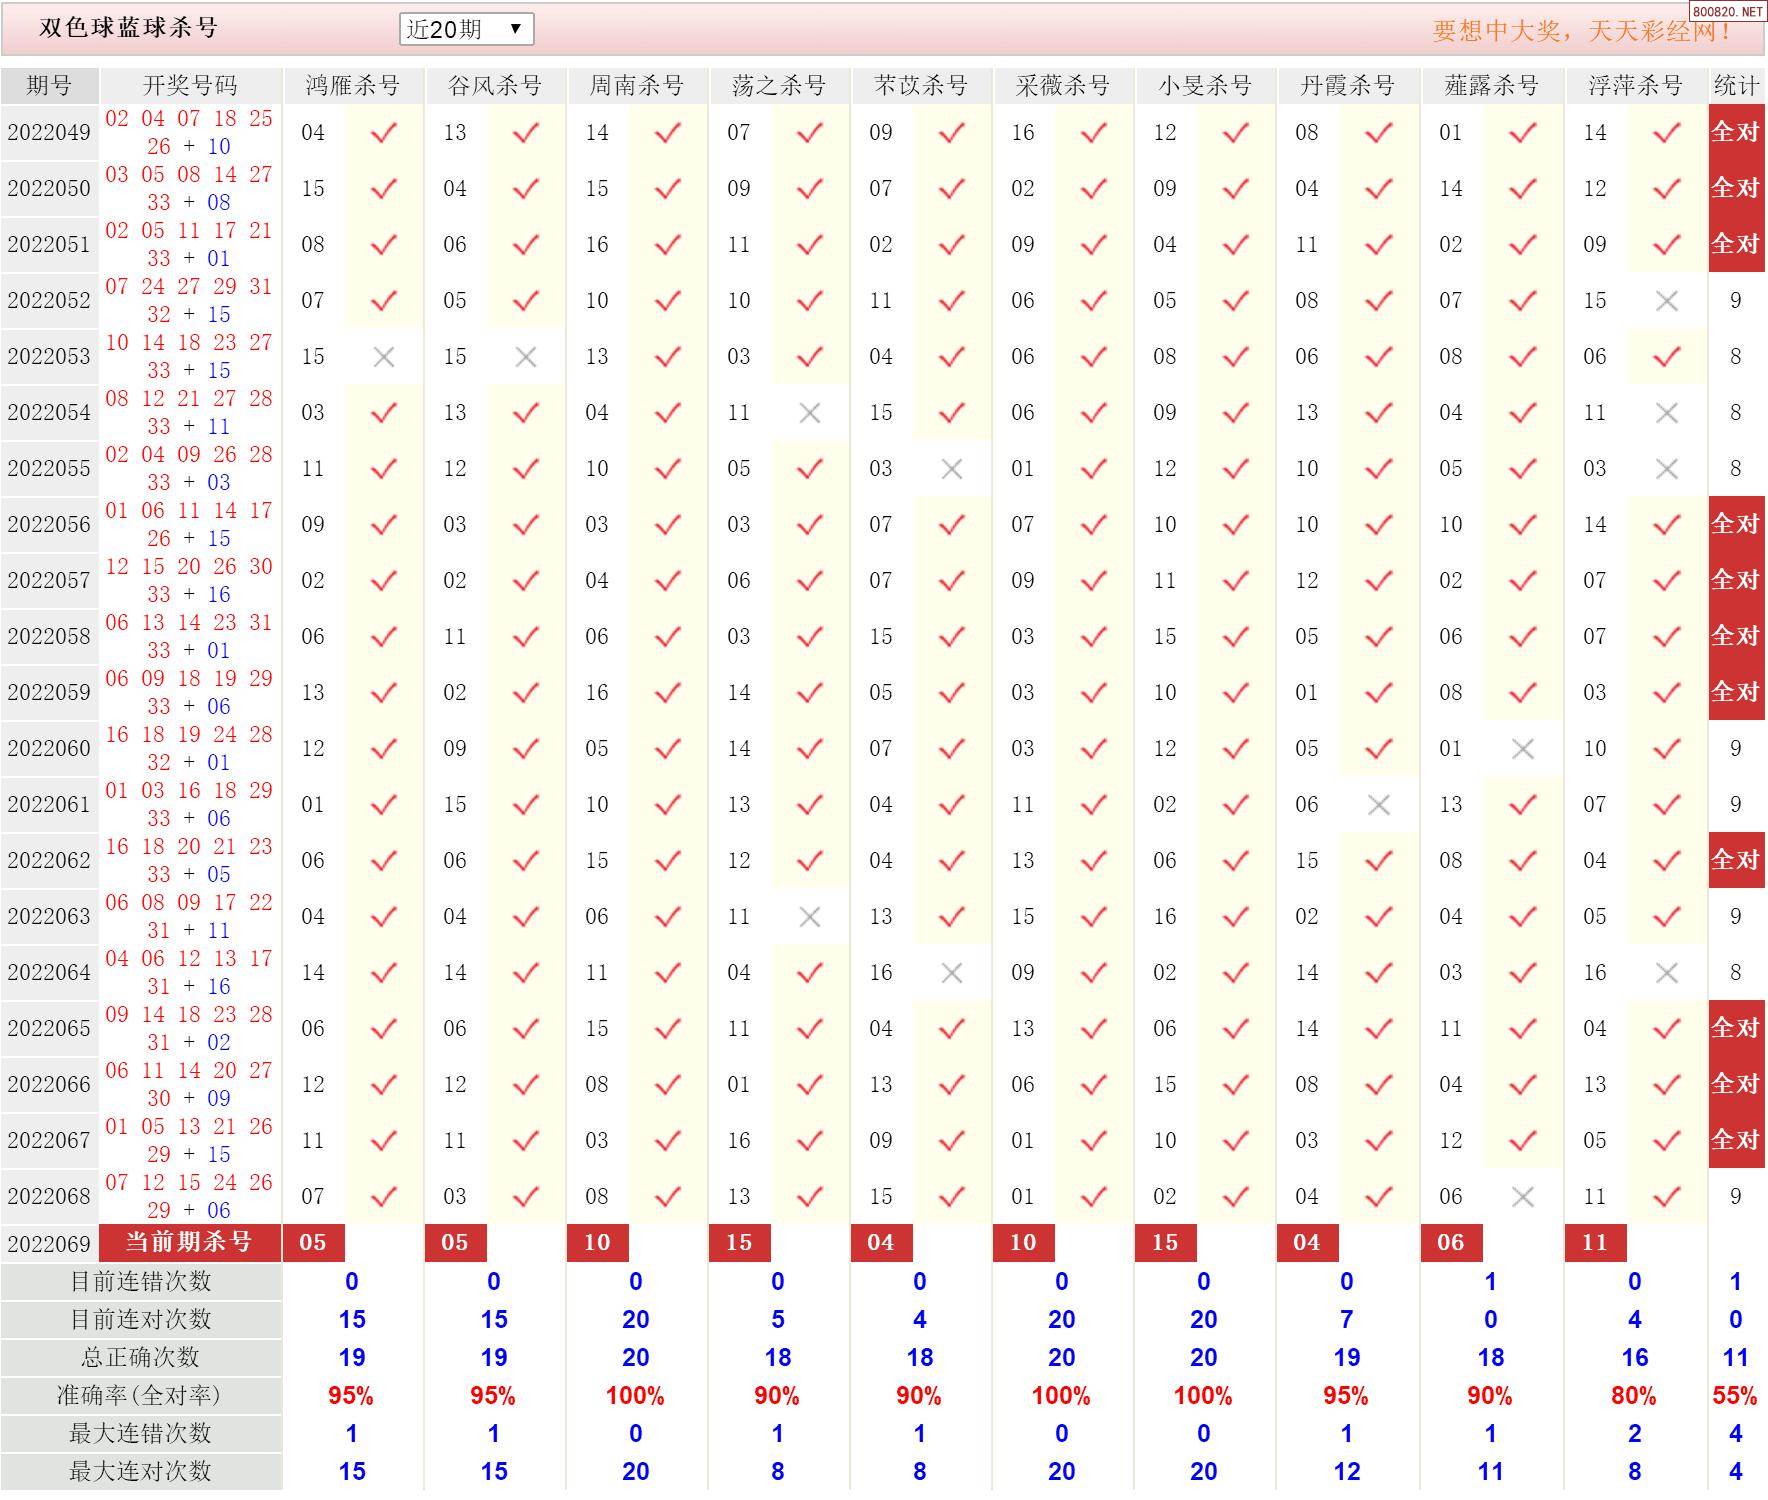Click the 800820.NET site badge

pyautogui.click(x=1728, y=11)
